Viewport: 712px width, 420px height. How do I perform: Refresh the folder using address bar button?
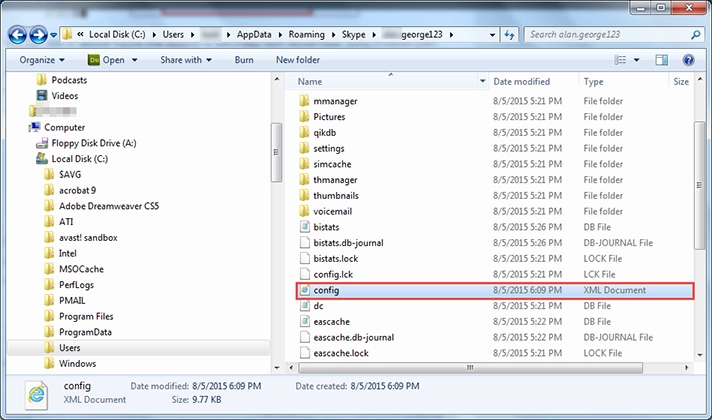[509, 35]
